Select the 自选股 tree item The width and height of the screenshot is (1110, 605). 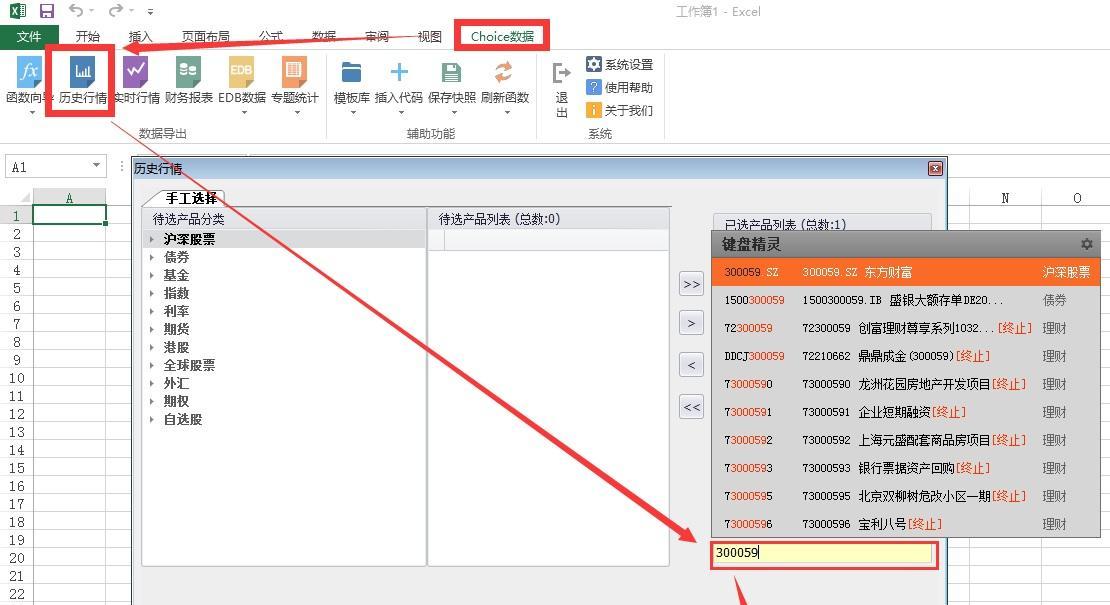183,420
